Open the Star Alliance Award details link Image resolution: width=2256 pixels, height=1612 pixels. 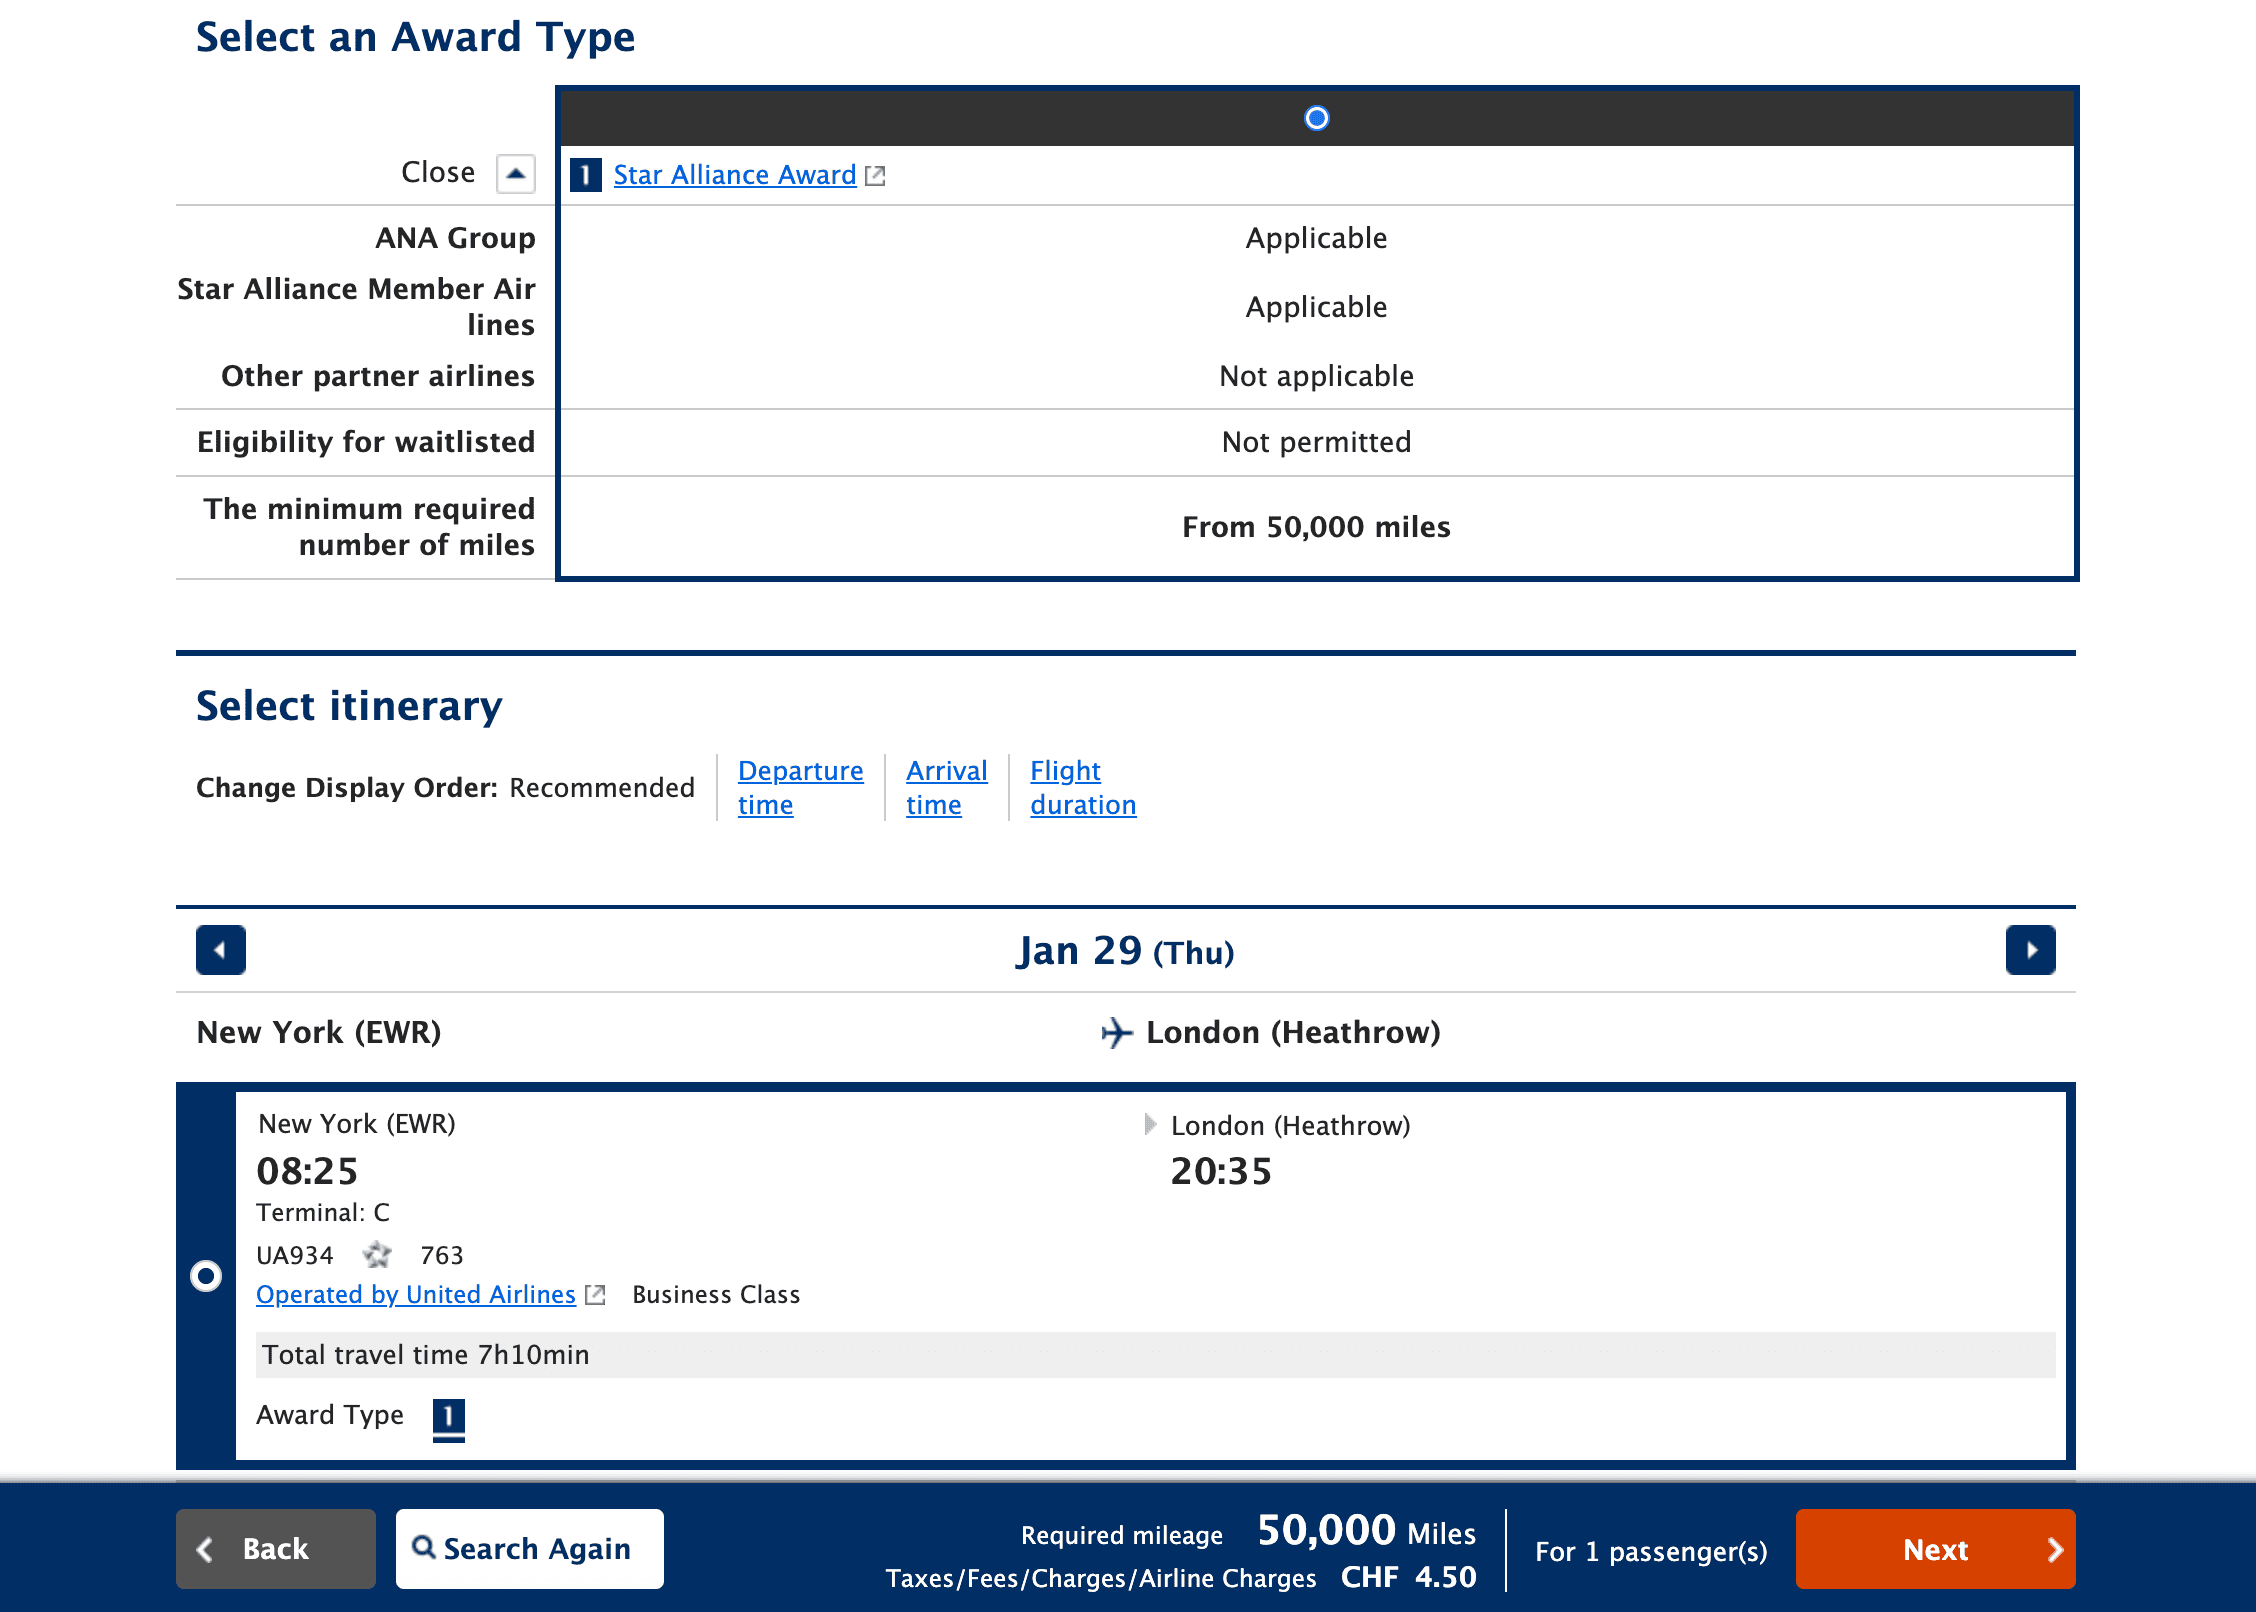coord(733,175)
